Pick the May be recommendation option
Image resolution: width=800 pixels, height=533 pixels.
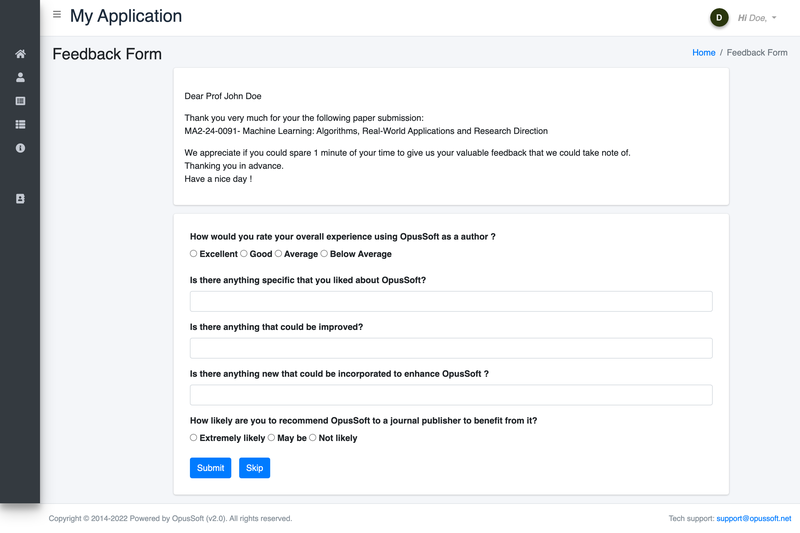[x=271, y=438]
